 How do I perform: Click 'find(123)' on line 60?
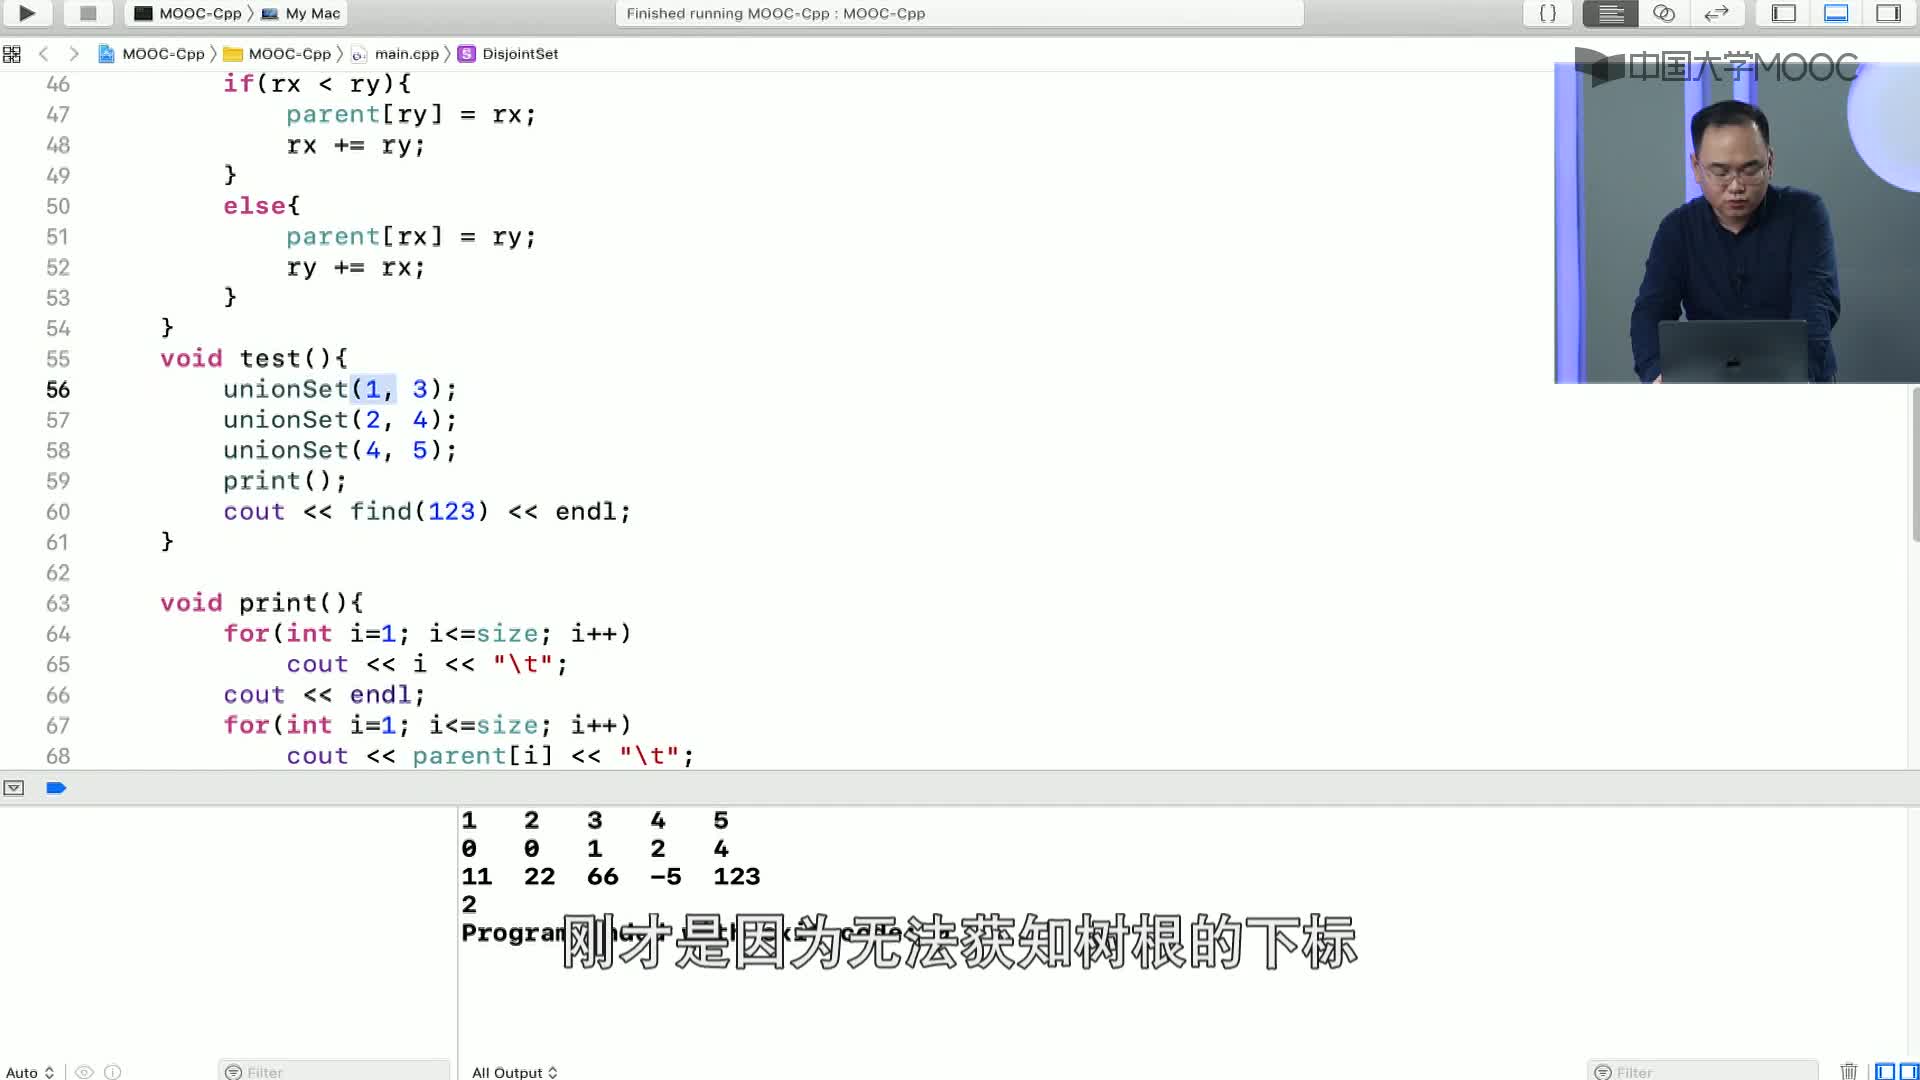pos(419,512)
